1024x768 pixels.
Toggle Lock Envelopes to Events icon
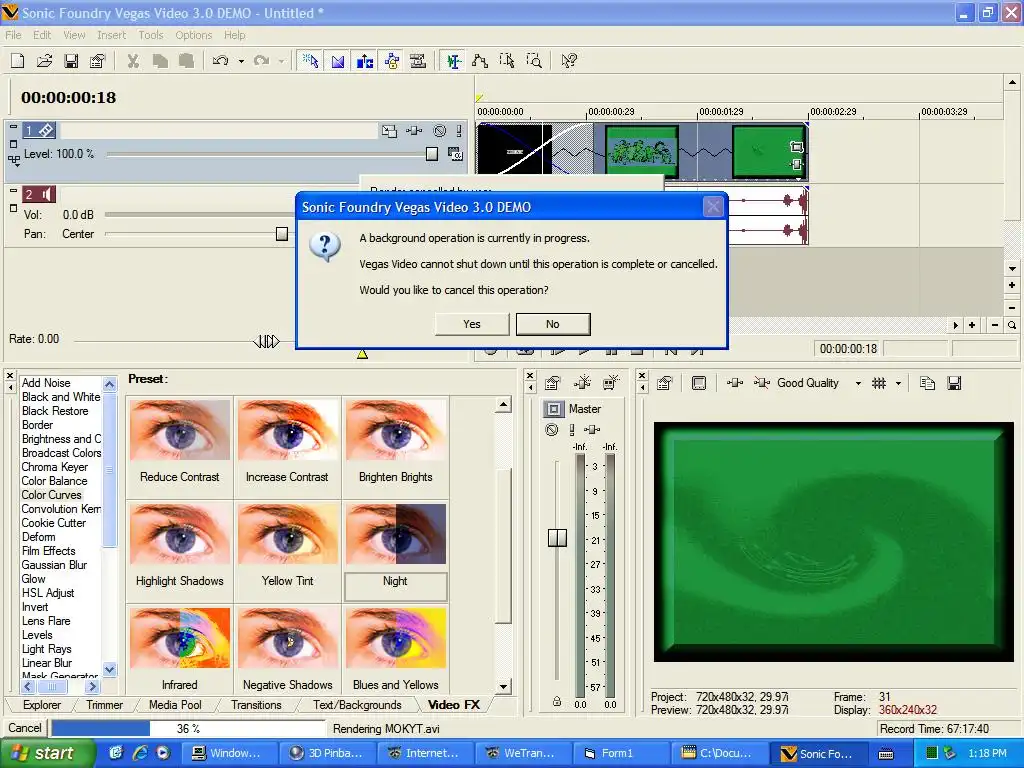(x=392, y=61)
